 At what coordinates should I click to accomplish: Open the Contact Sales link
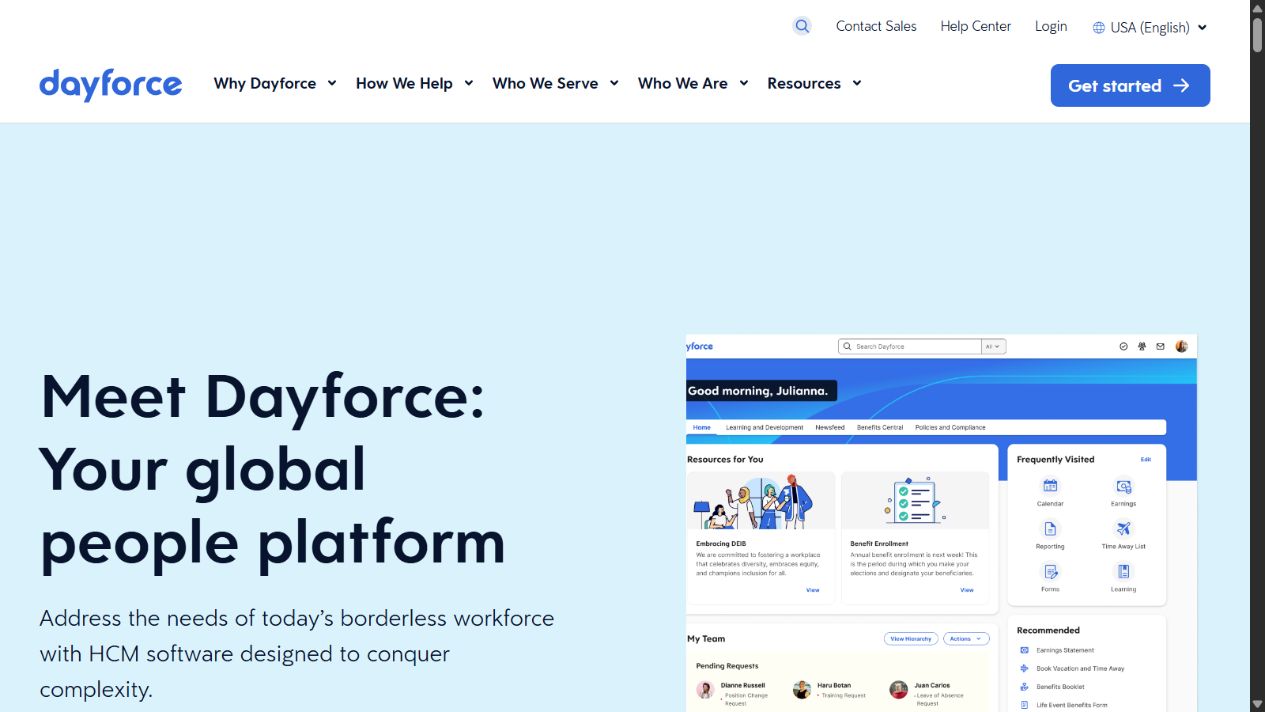pyautogui.click(x=876, y=27)
